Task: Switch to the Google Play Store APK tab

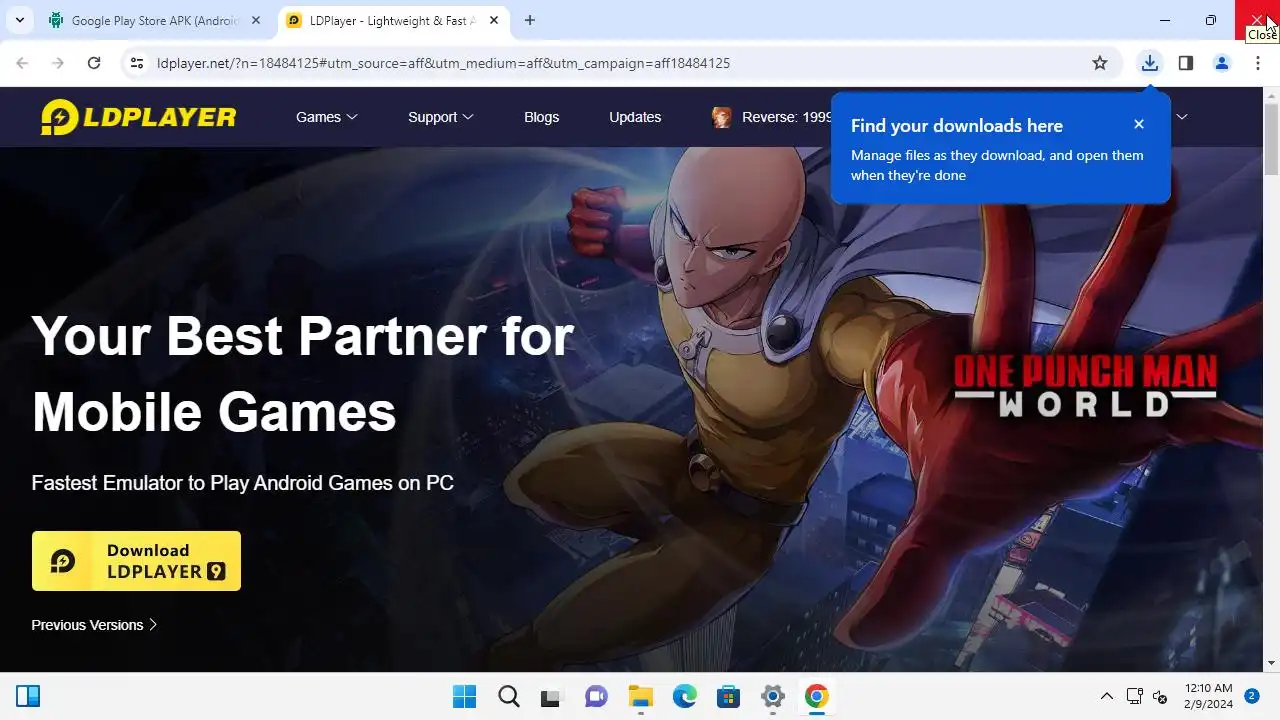Action: tap(155, 20)
